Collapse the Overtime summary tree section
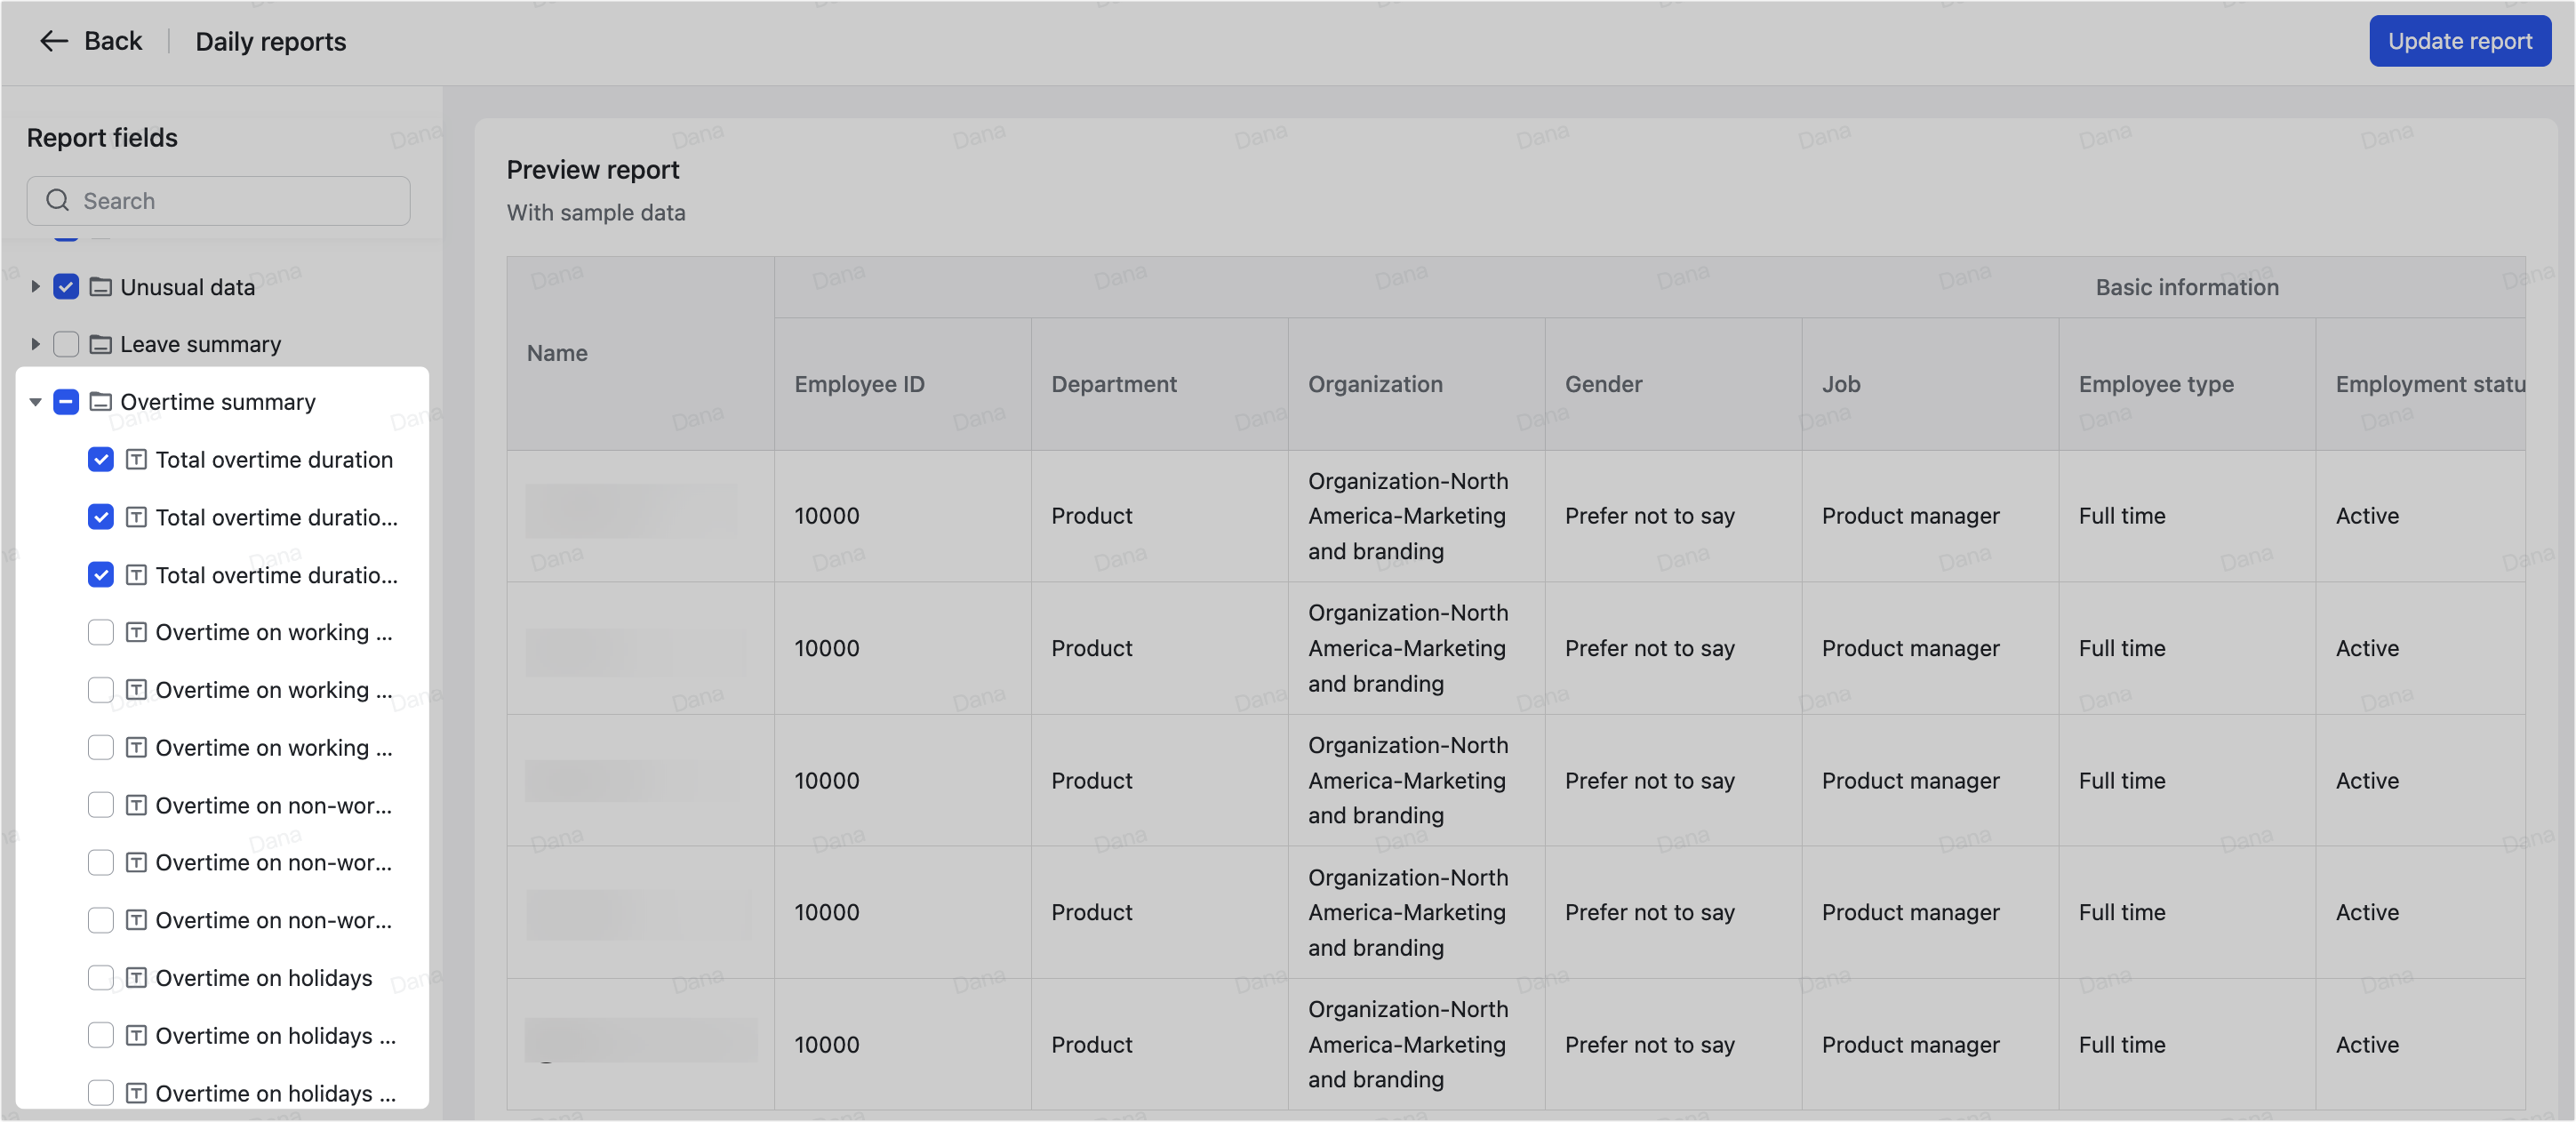Image resolution: width=2576 pixels, height=1122 pixels. click(36, 401)
